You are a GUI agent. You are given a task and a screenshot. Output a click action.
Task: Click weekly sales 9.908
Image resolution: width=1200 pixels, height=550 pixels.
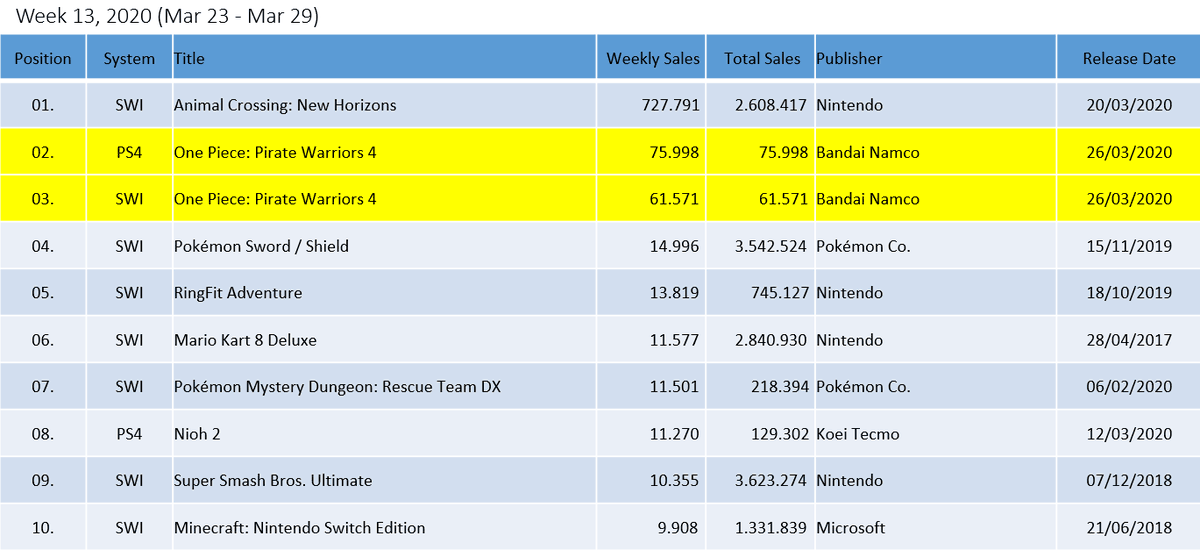679,528
